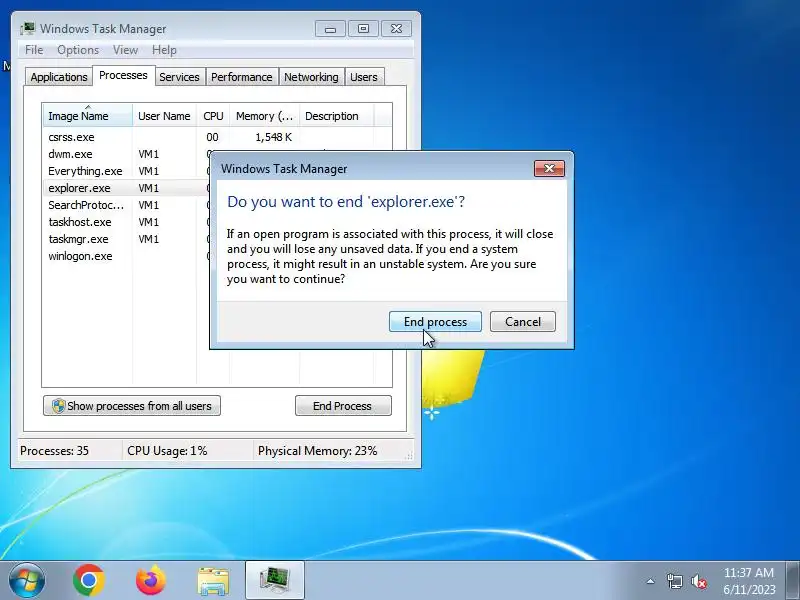Sort by the Image Name column header
Screen dimensions: 800x600
tap(88, 116)
